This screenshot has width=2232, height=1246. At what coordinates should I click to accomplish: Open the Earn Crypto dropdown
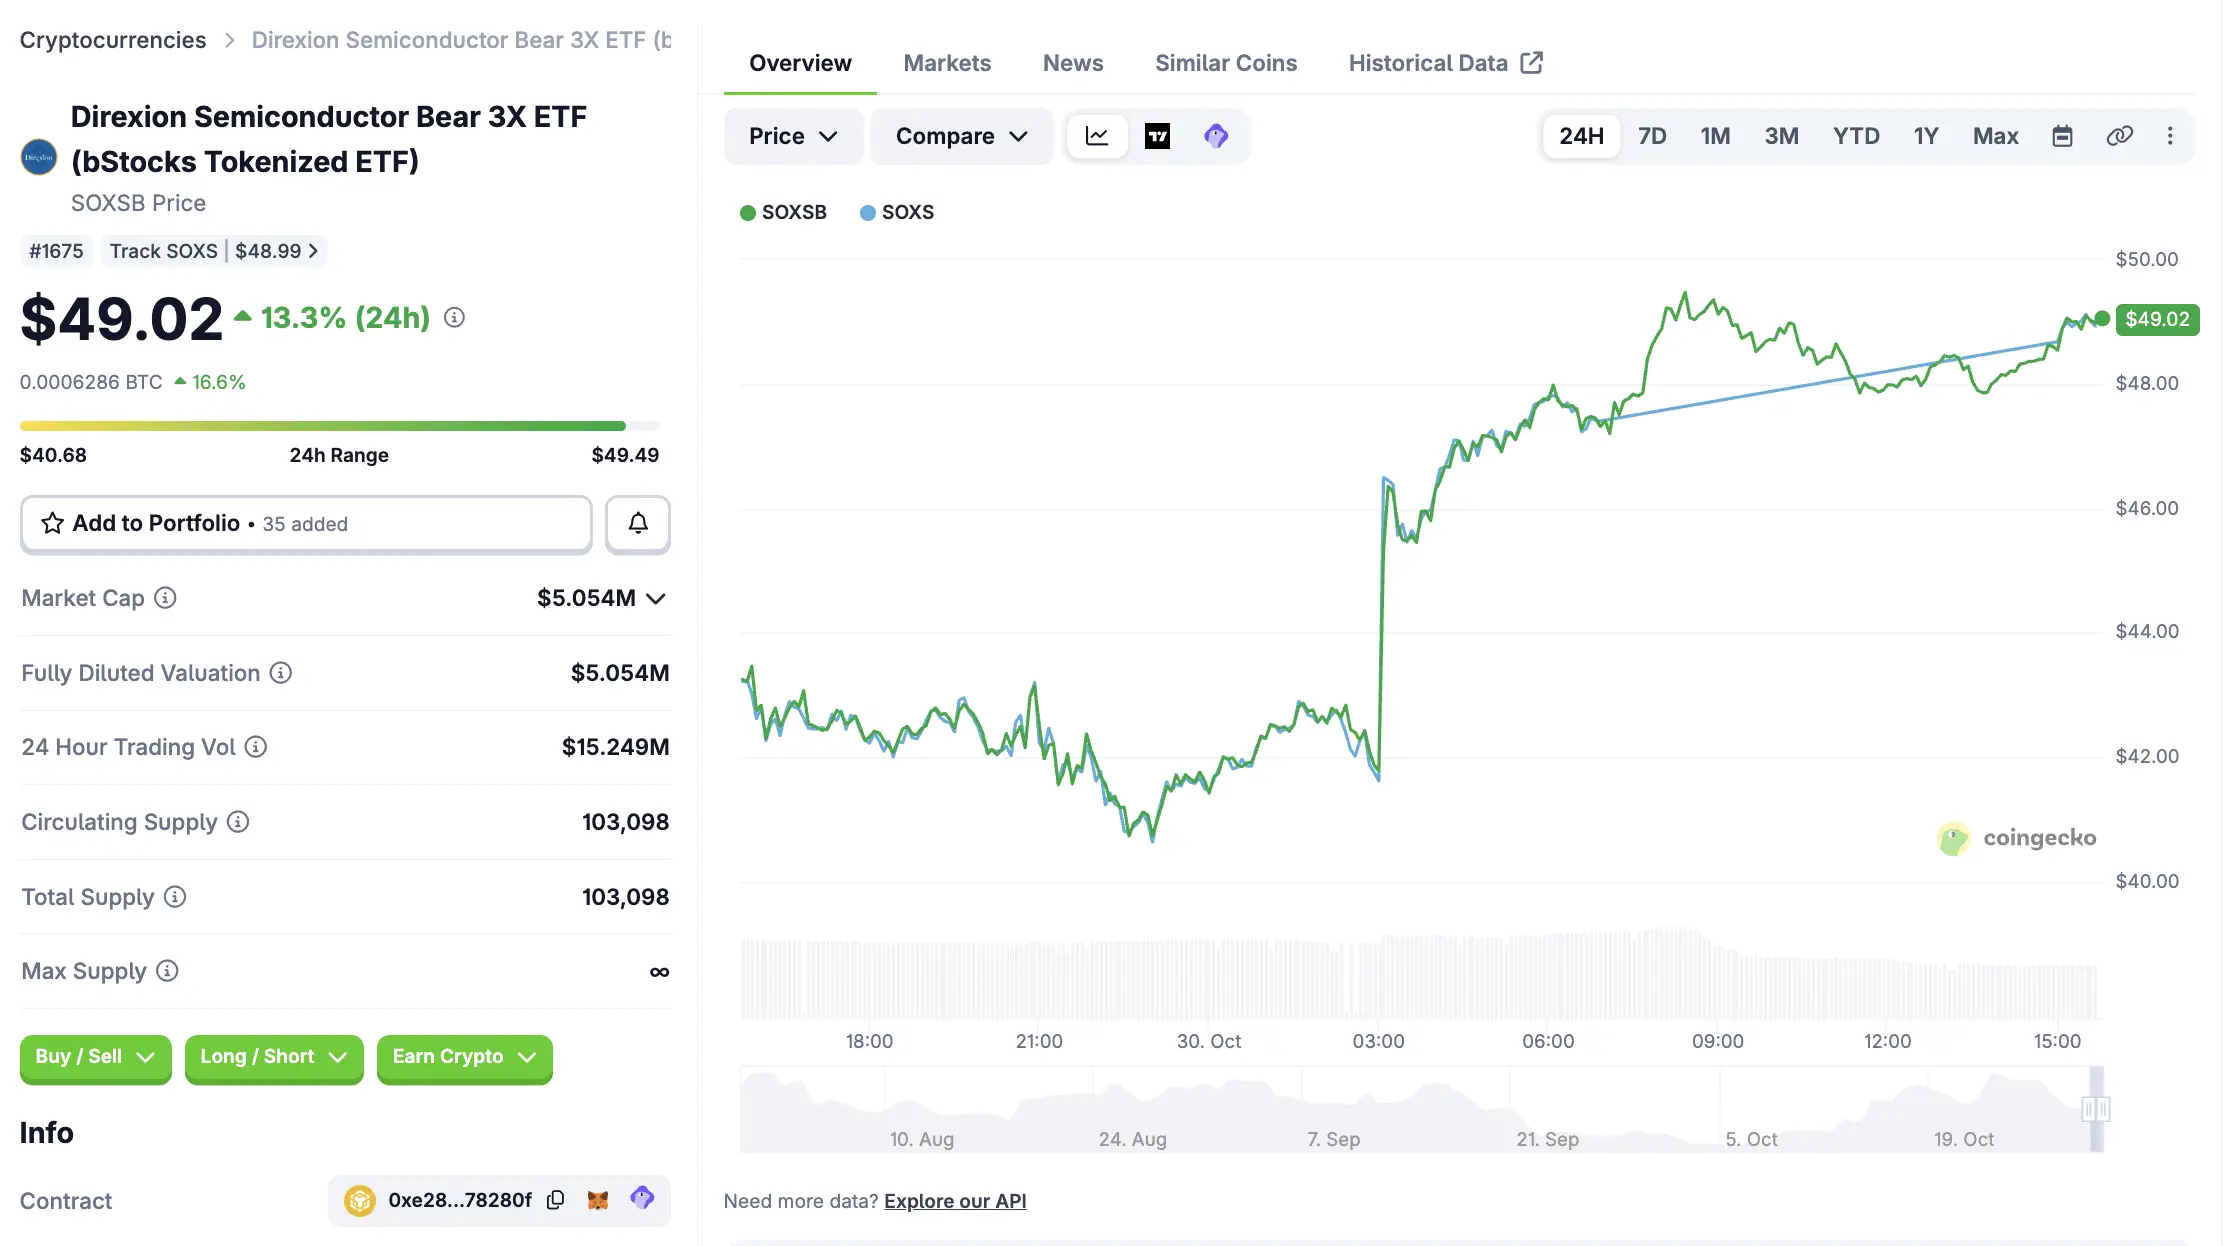(465, 1058)
